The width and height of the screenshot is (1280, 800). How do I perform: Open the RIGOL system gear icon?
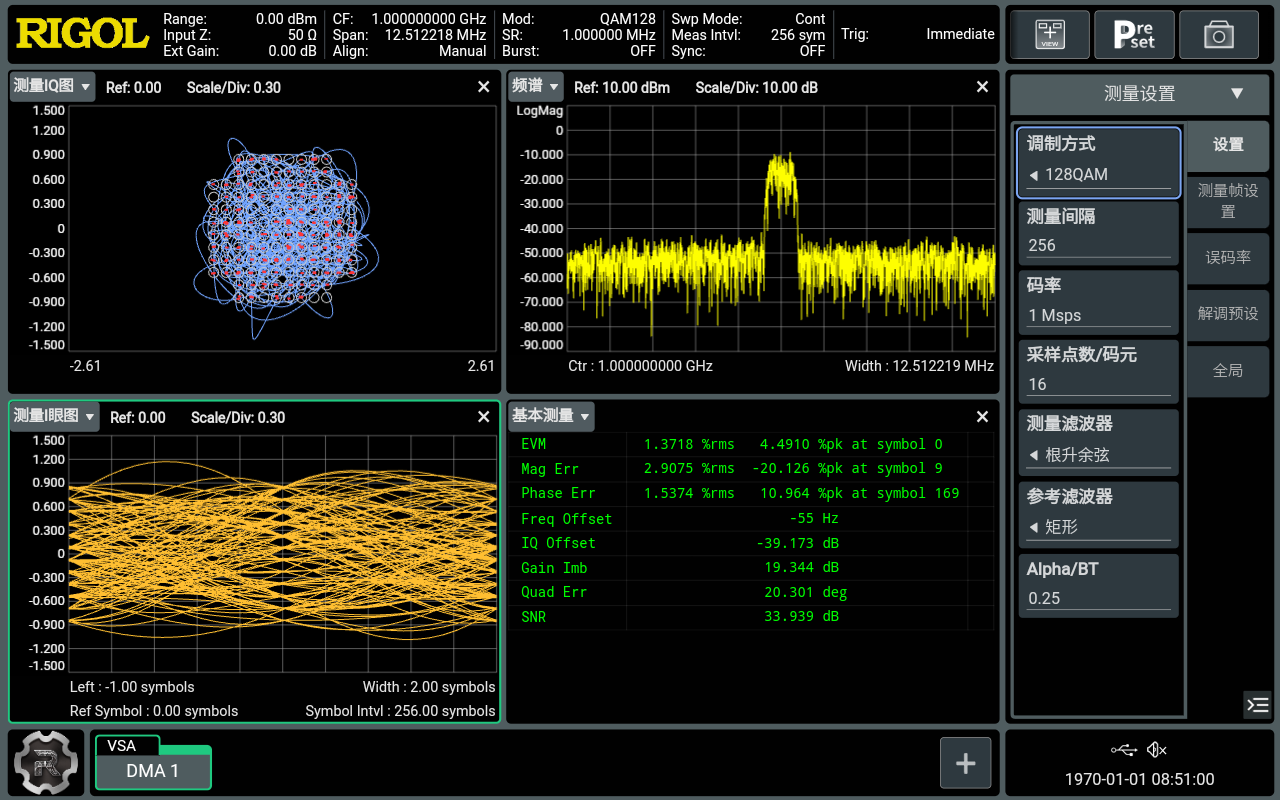pyautogui.click(x=44, y=762)
